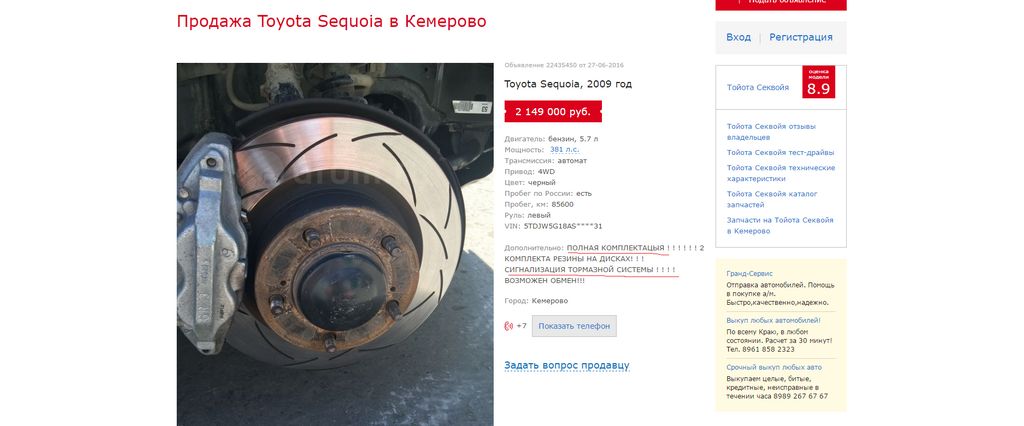The height and width of the screenshot is (426, 1024).
Task: Open the brake disc photo thumbnail
Action: (x=335, y=244)
